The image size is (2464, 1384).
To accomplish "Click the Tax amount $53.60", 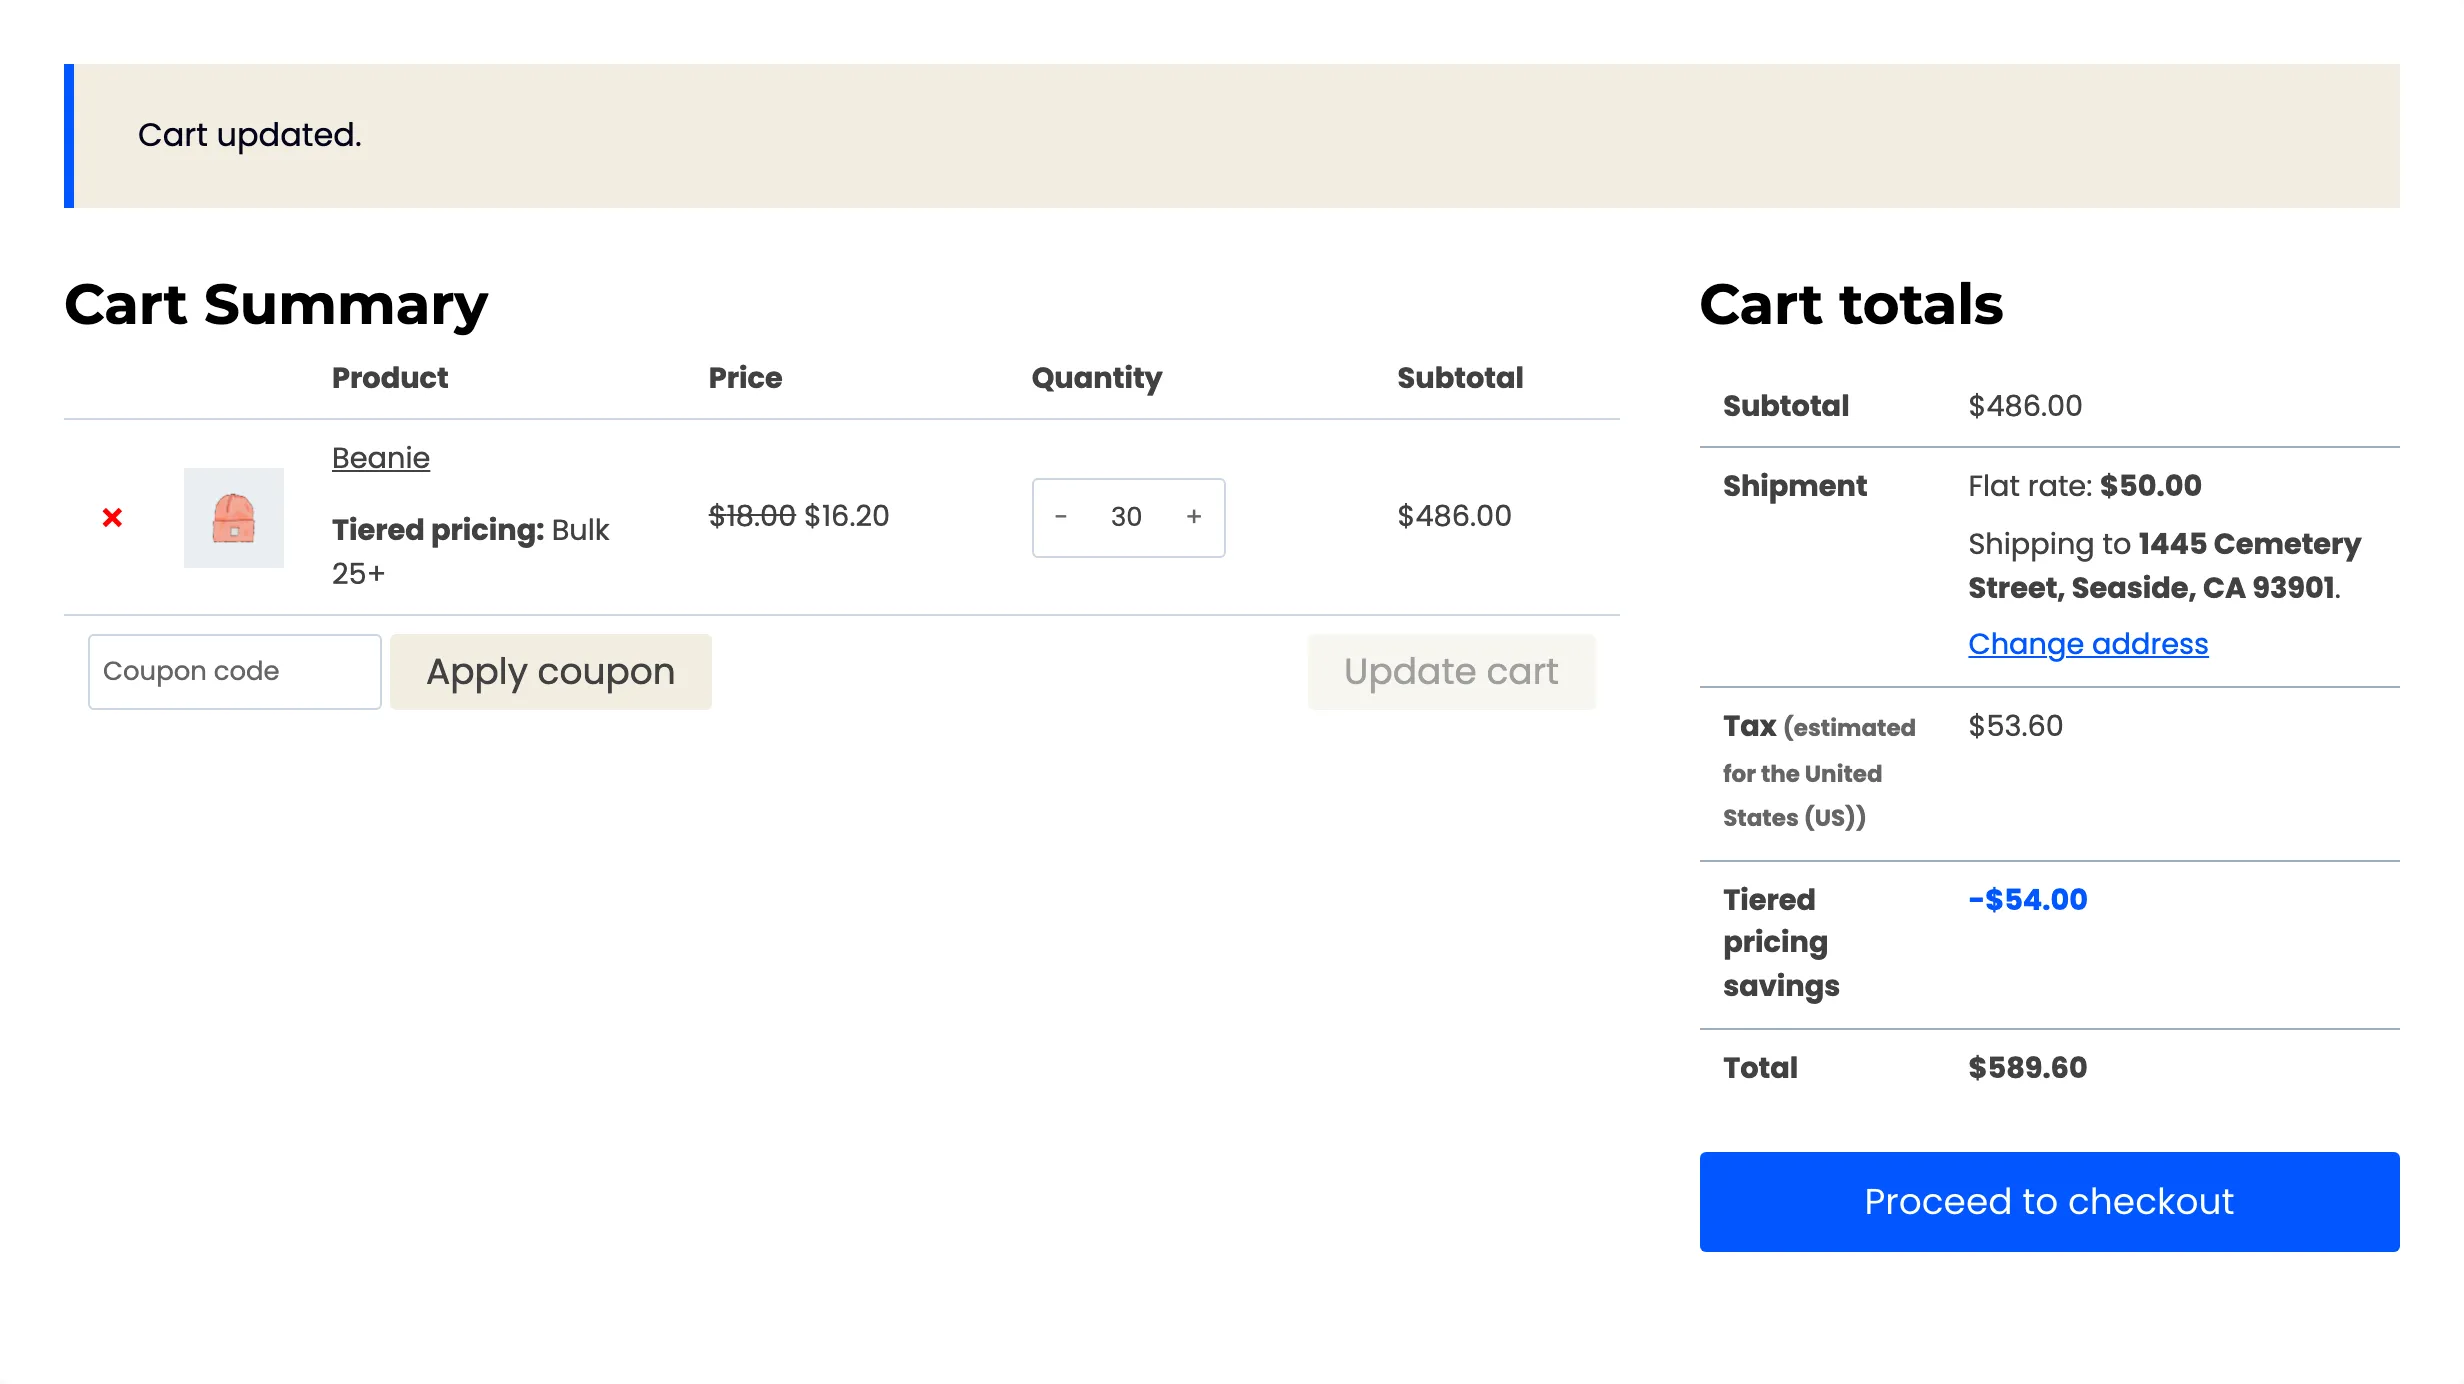I will pos(2015,726).
